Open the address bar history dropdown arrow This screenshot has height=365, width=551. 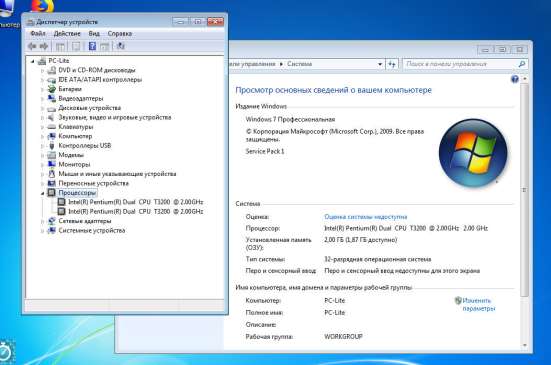[380, 64]
